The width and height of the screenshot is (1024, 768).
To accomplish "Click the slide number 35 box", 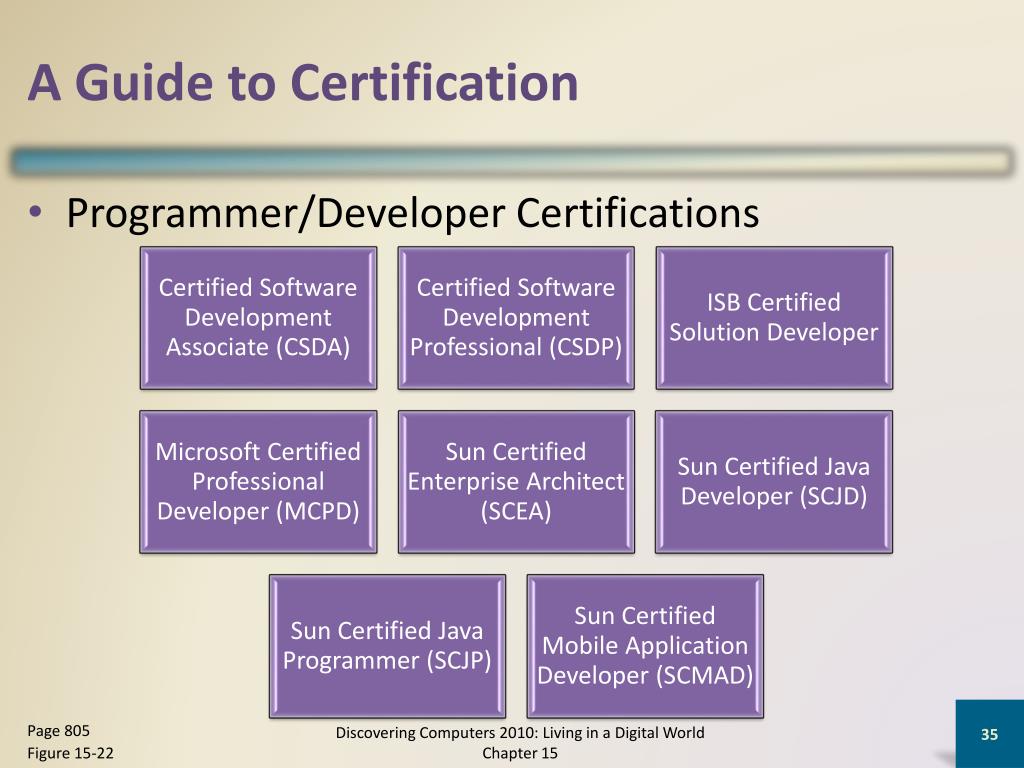I will pyautogui.click(x=989, y=734).
